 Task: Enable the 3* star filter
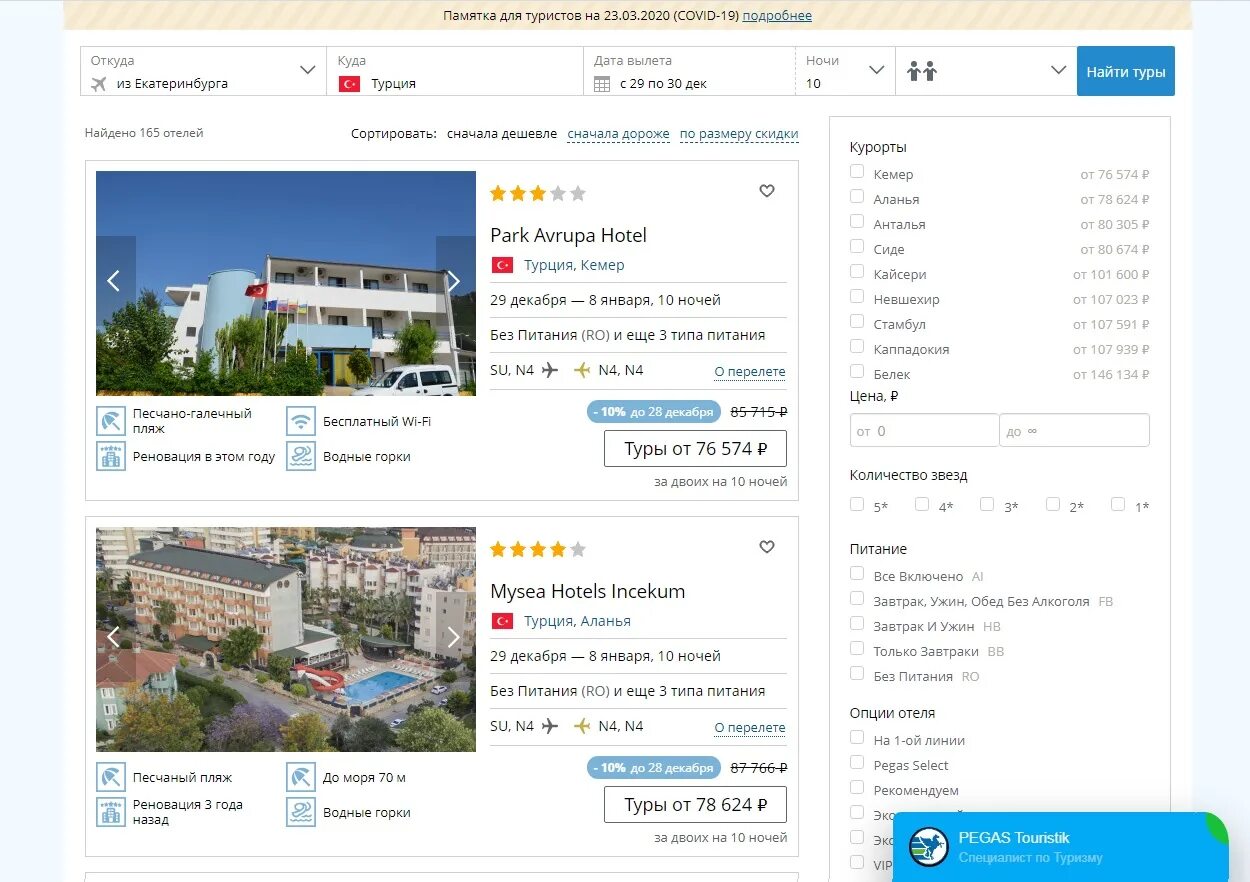[987, 504]
